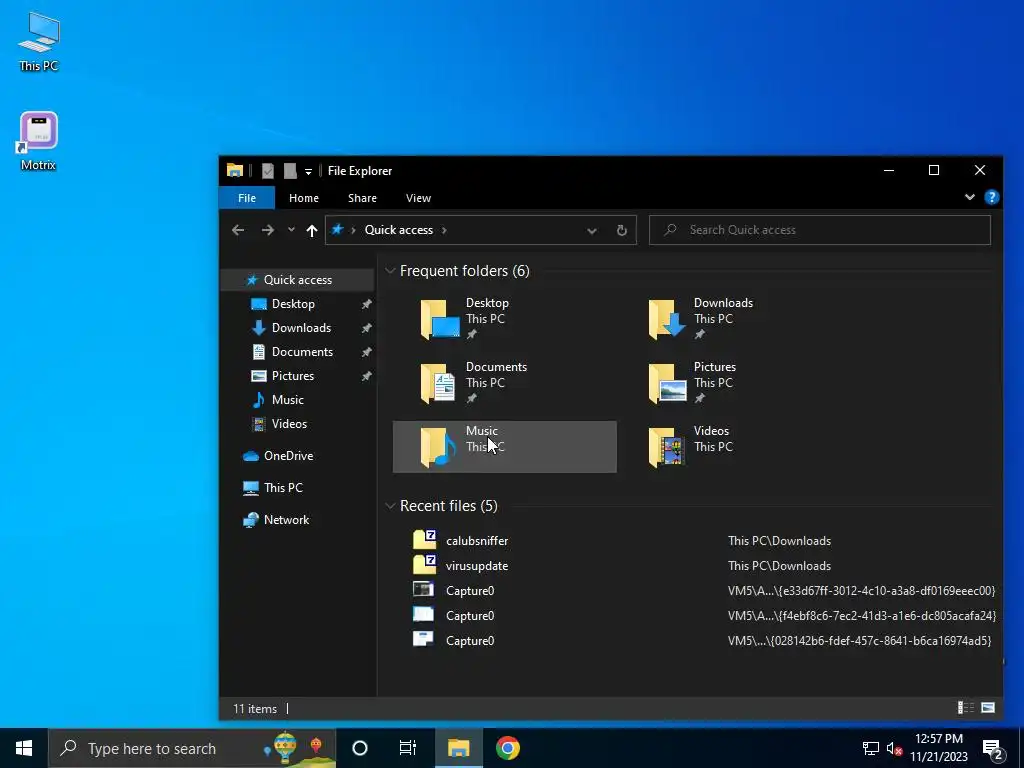Image resolution: width=1024 pixels, height=768 pixels.
Task: Click Quick access in the address bar
Action: (x=398, y=230)
